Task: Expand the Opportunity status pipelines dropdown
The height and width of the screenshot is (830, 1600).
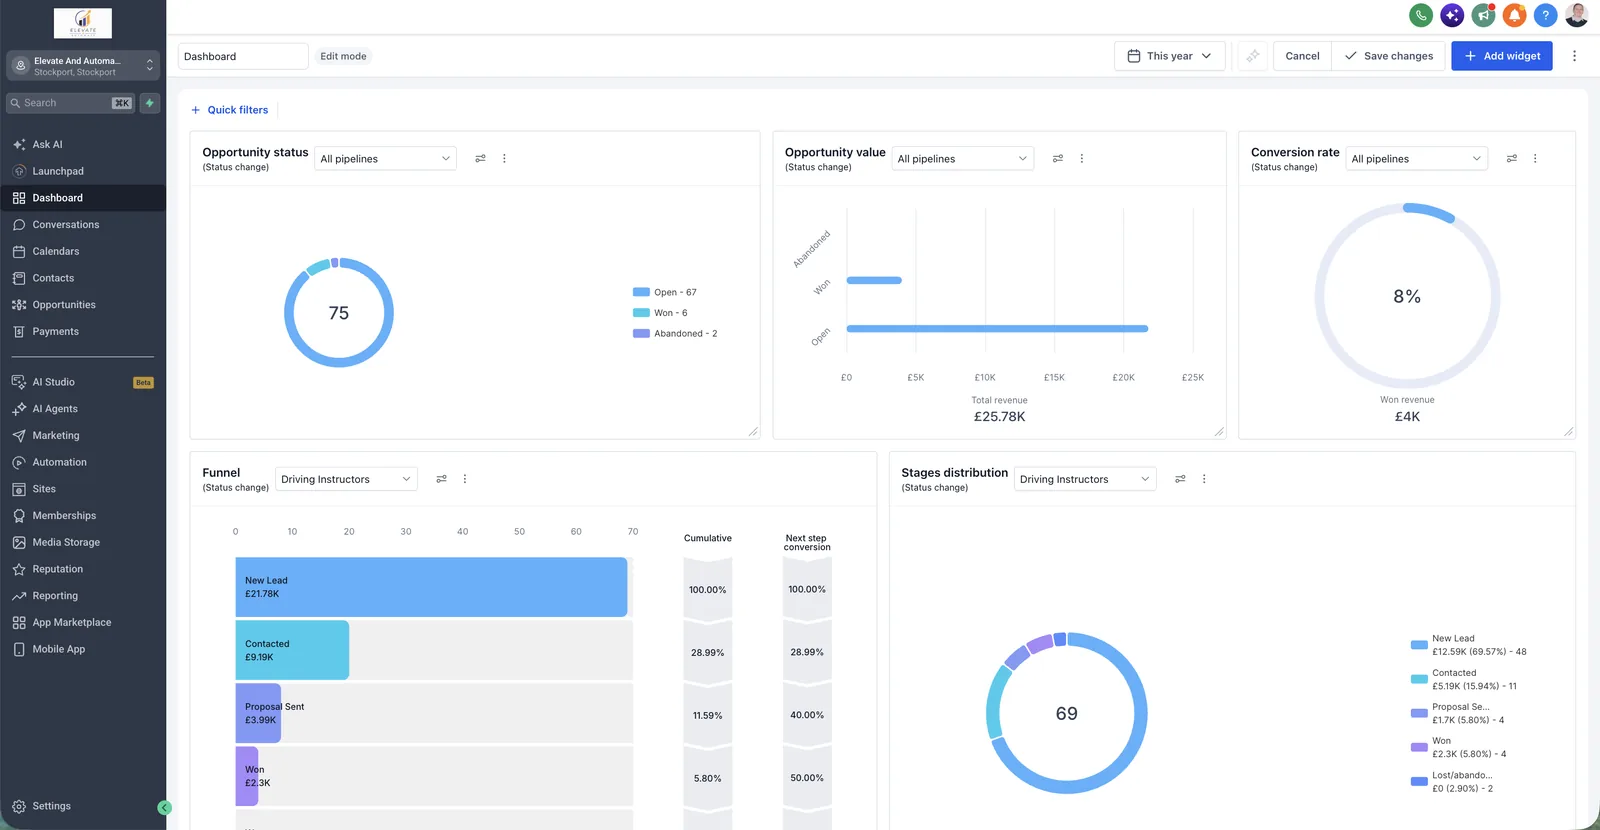Action: (x=385, y=159)
